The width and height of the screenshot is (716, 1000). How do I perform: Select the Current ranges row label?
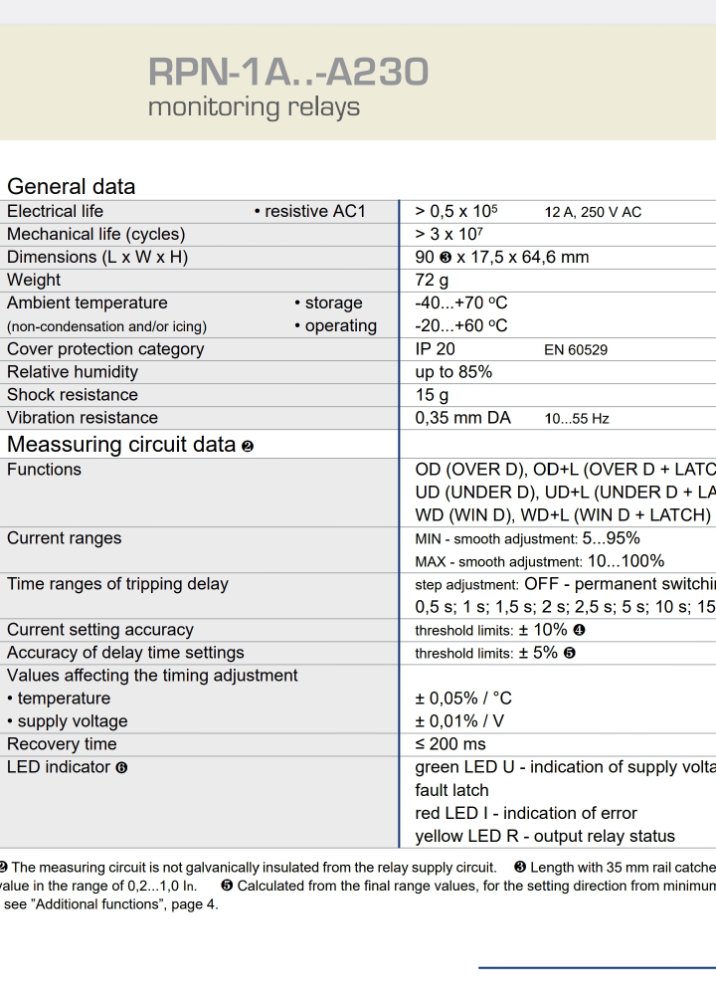[64, 538]
